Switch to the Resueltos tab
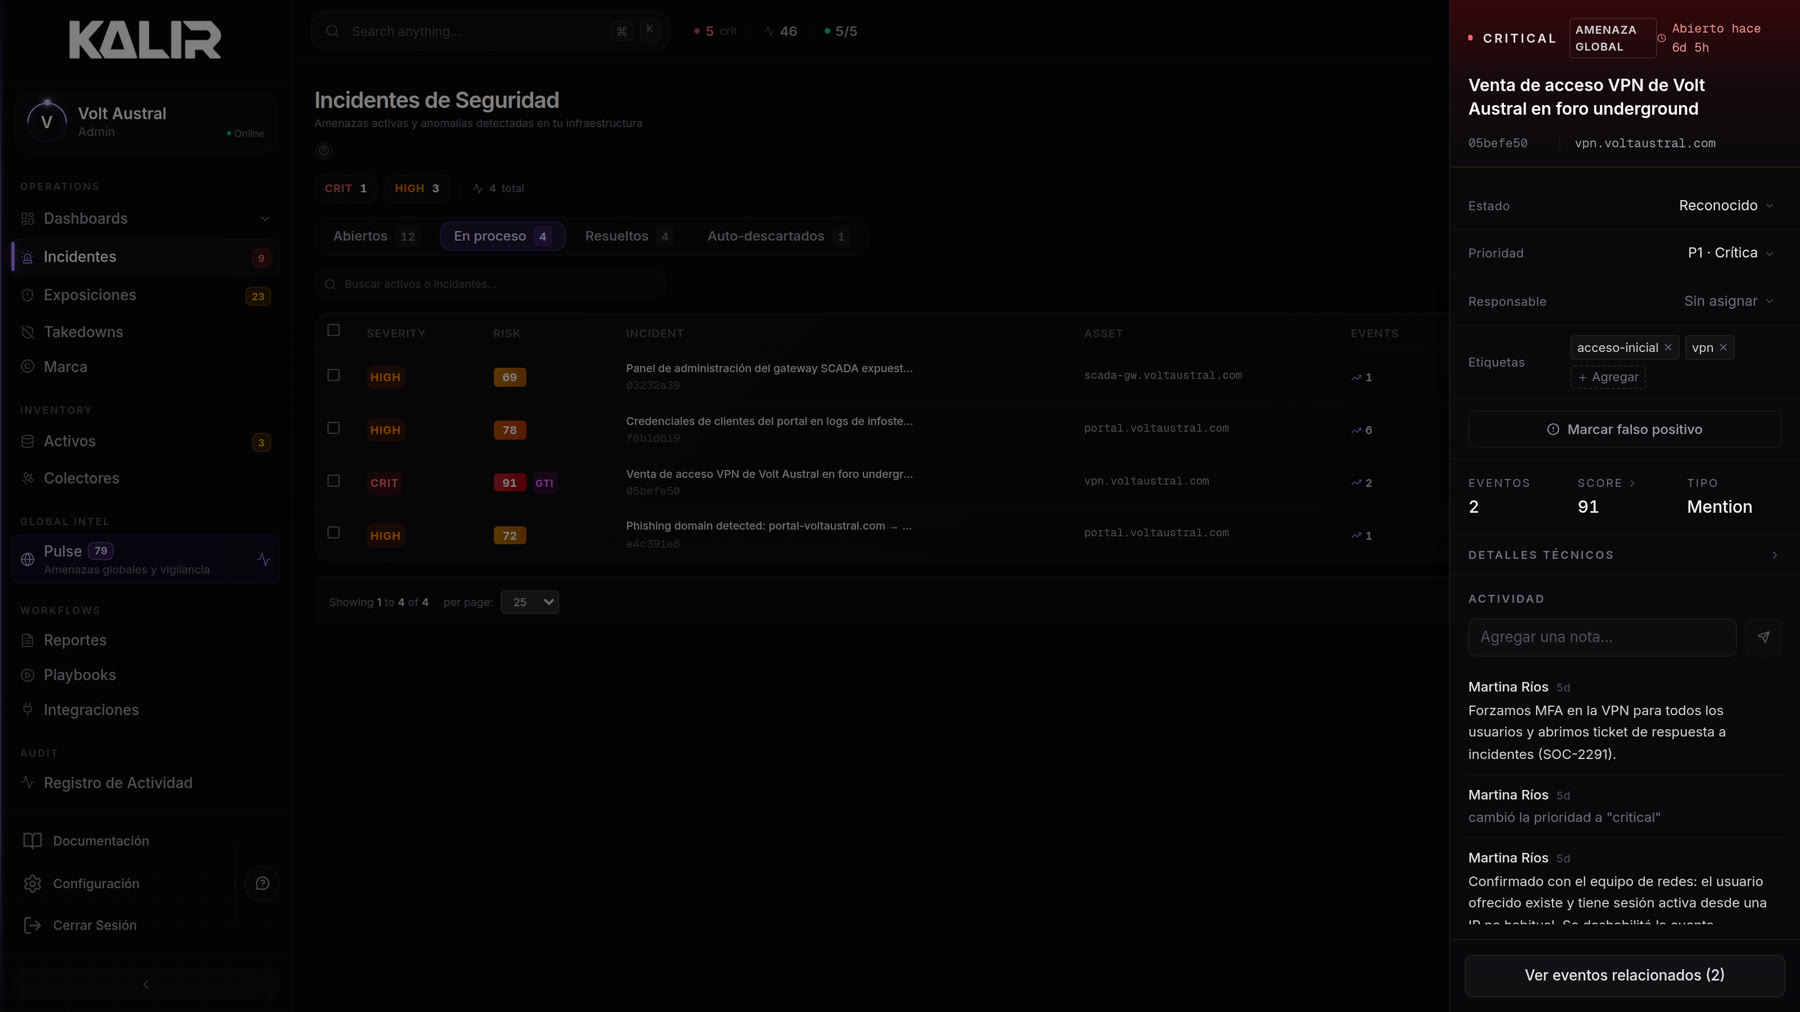Viewport: 1800px width, 1012px height. click(627, 237)
